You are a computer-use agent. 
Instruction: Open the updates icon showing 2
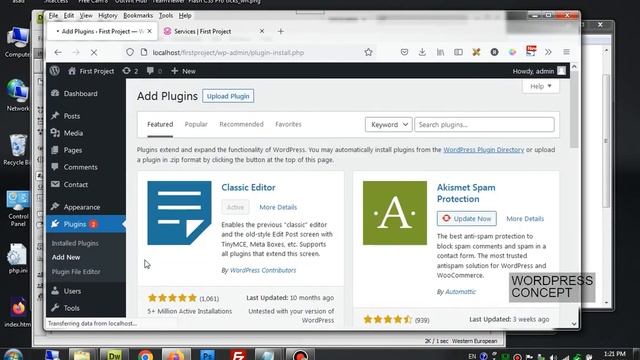click(130, 71)
